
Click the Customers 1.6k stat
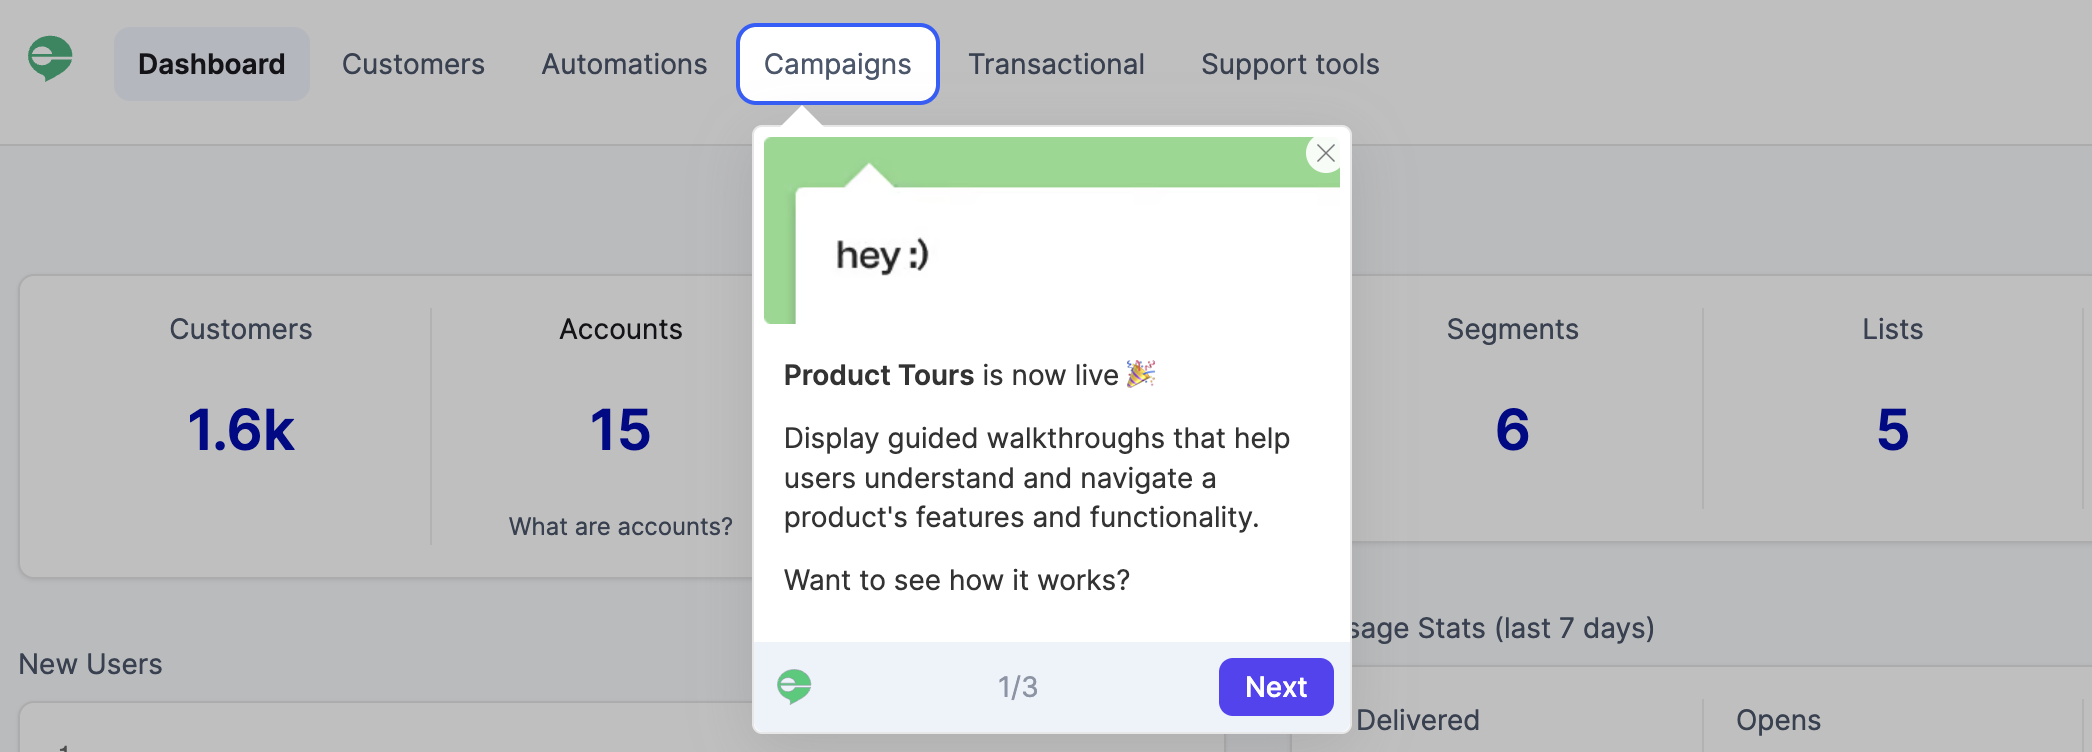(x=241, y=431)
